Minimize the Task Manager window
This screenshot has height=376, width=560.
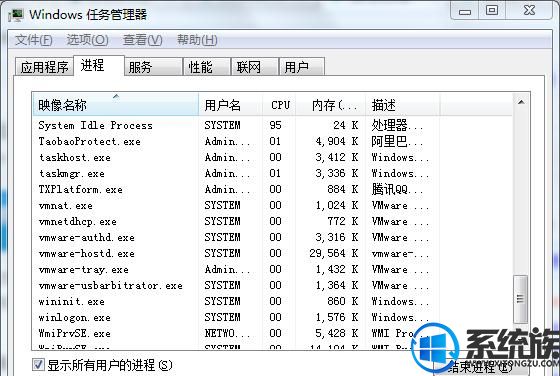tap(465, 11)
